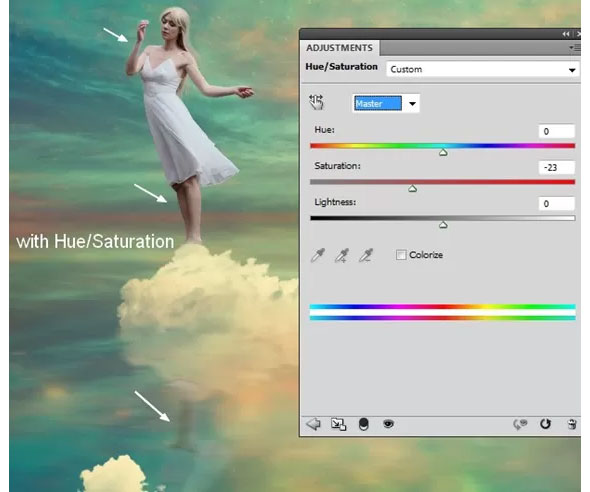
Task: Delete this adjustment layer with trash icon
Action: (572, 424)
